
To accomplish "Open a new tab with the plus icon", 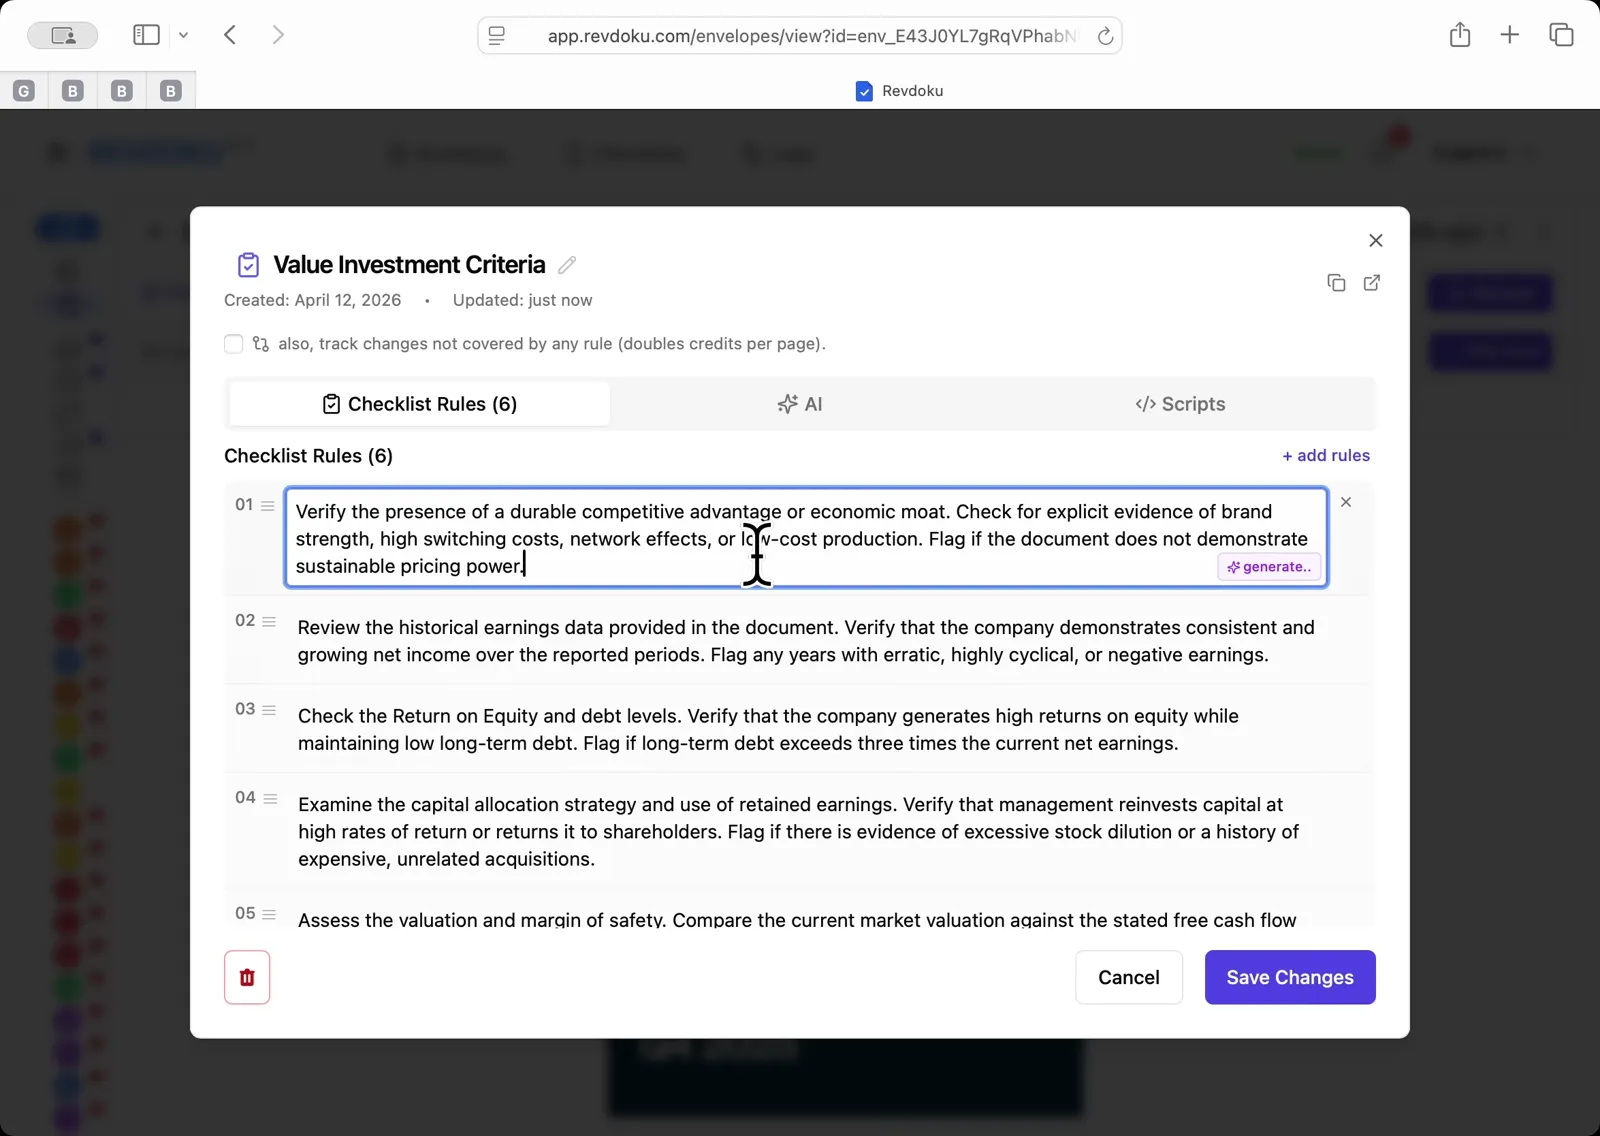I will (x=1509, y=34).
